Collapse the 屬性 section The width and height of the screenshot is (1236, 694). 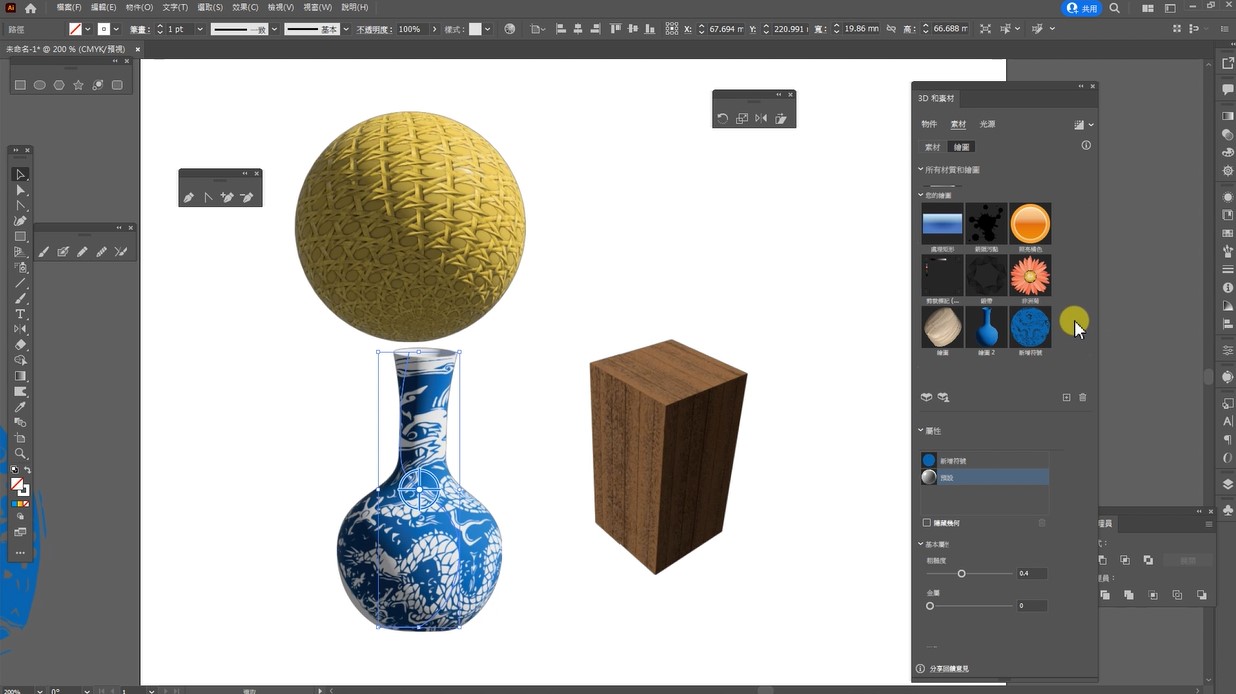click(921, 431)
